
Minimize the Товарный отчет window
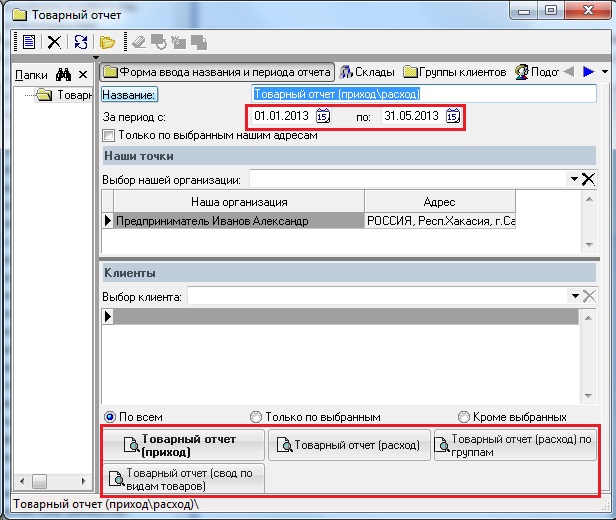tap(524, 11)
